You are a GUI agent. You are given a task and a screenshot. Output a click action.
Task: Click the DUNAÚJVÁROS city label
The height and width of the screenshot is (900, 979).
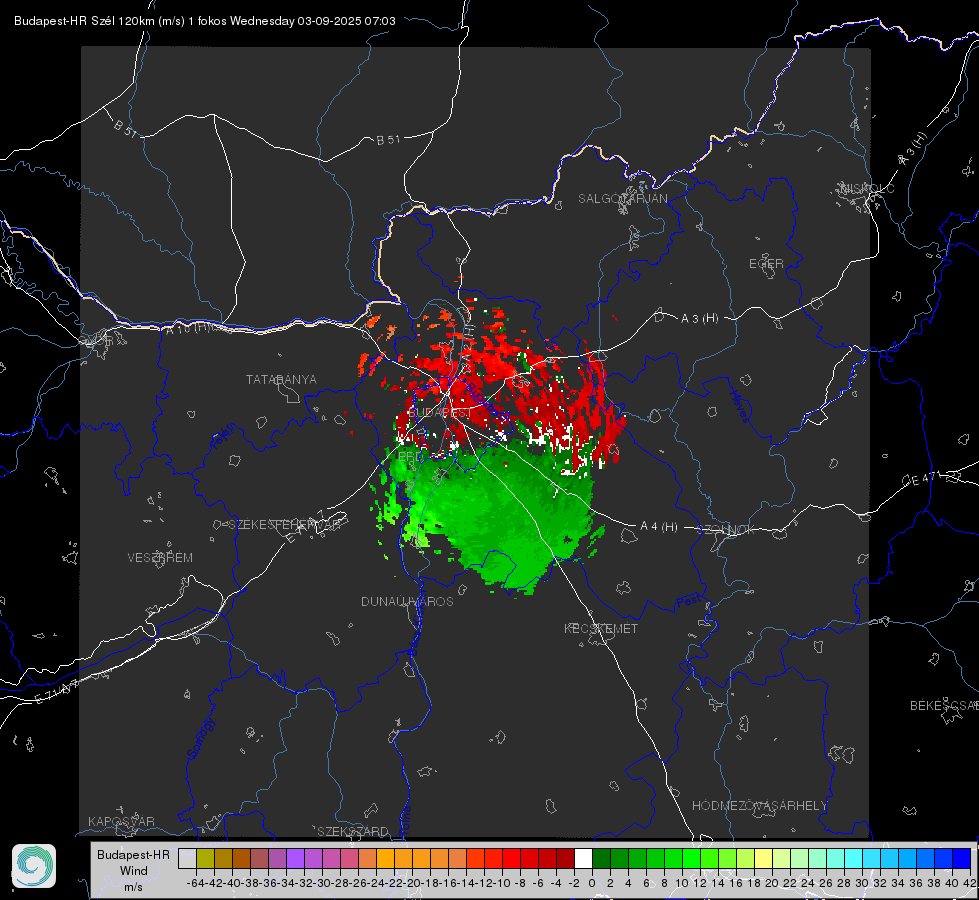click(407, 601)
